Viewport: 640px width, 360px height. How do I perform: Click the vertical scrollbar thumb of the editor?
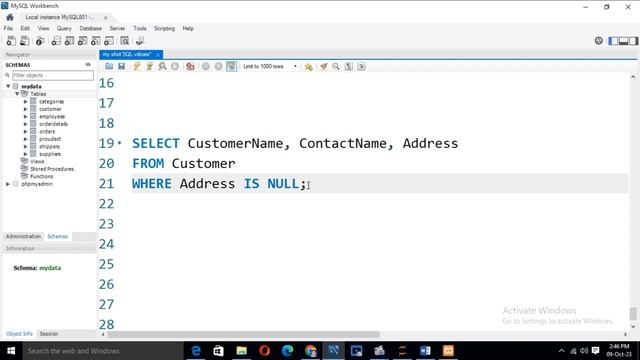pos(633,313)
